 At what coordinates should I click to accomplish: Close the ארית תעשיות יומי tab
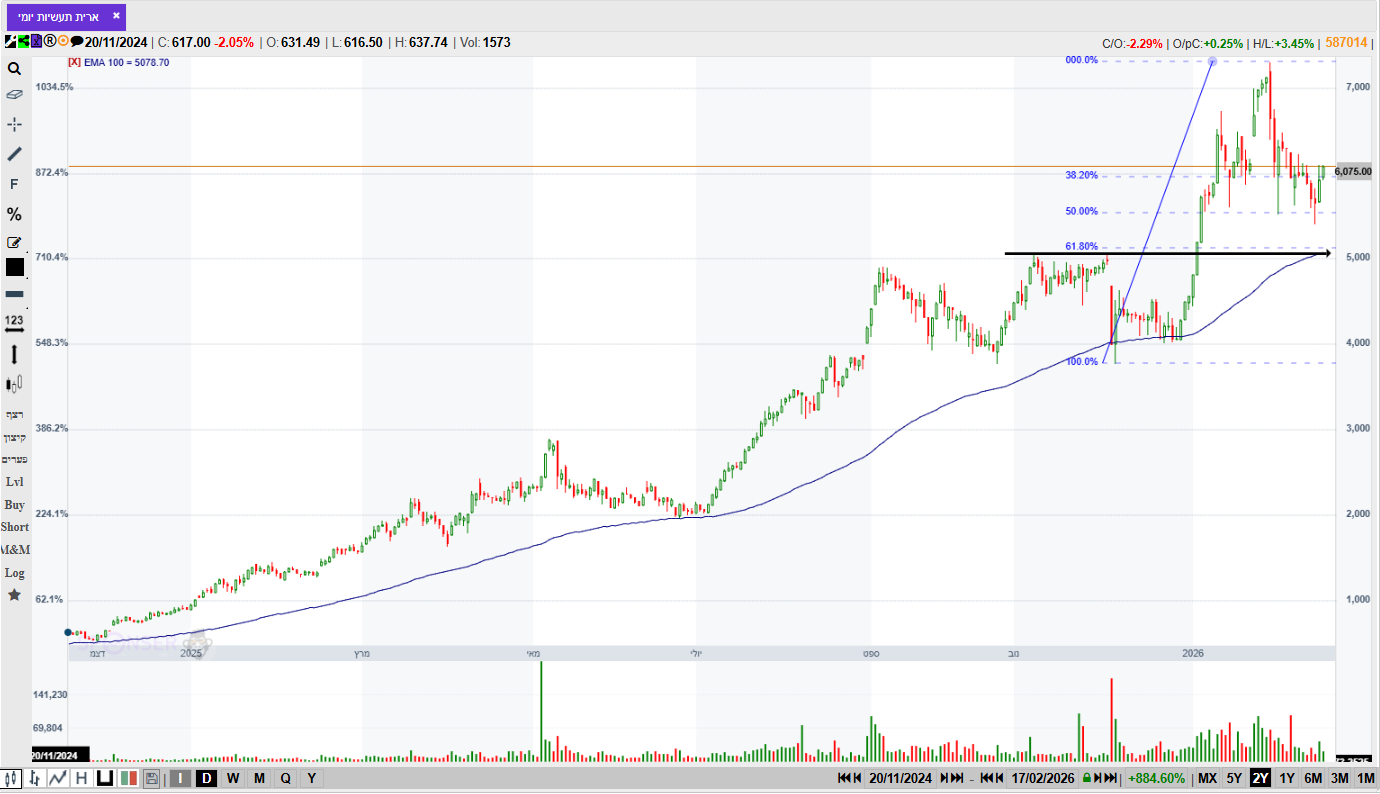pyautogui.click(x=116, y=16)
